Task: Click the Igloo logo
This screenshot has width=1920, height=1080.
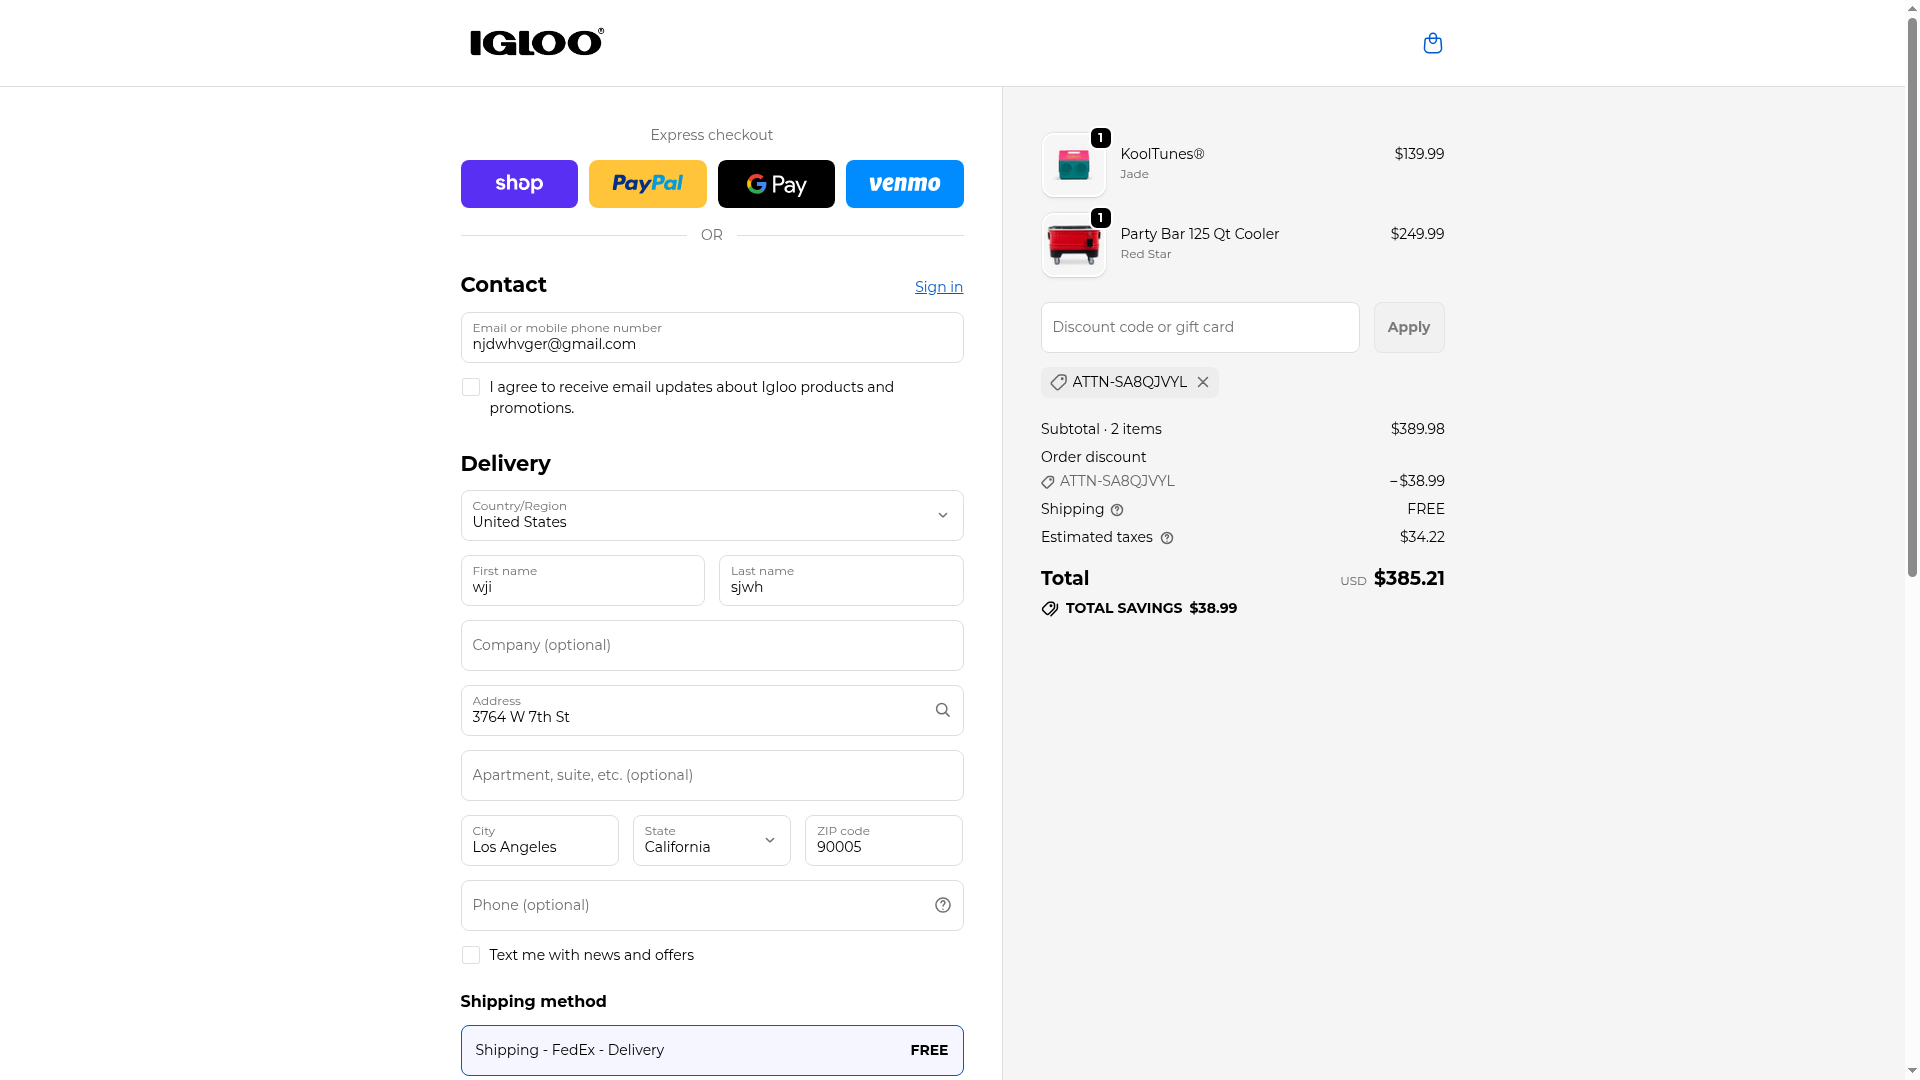Action: click(x=537, y=42)
